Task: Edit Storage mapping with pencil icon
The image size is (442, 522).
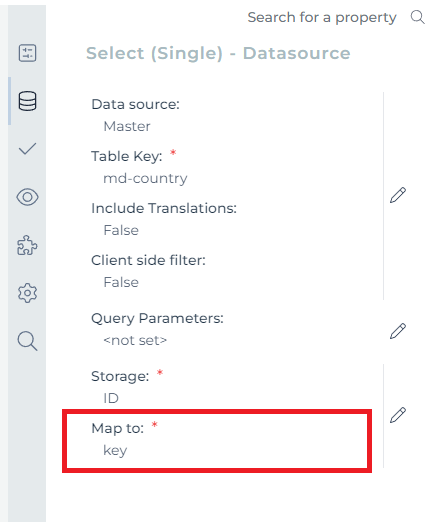Action: tap(398, 415)
